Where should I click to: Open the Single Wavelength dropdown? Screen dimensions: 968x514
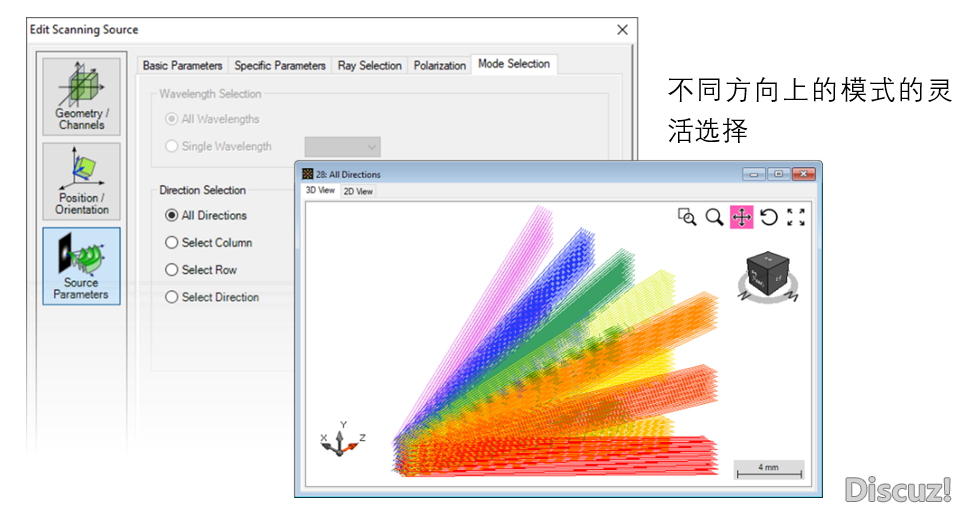342,147
